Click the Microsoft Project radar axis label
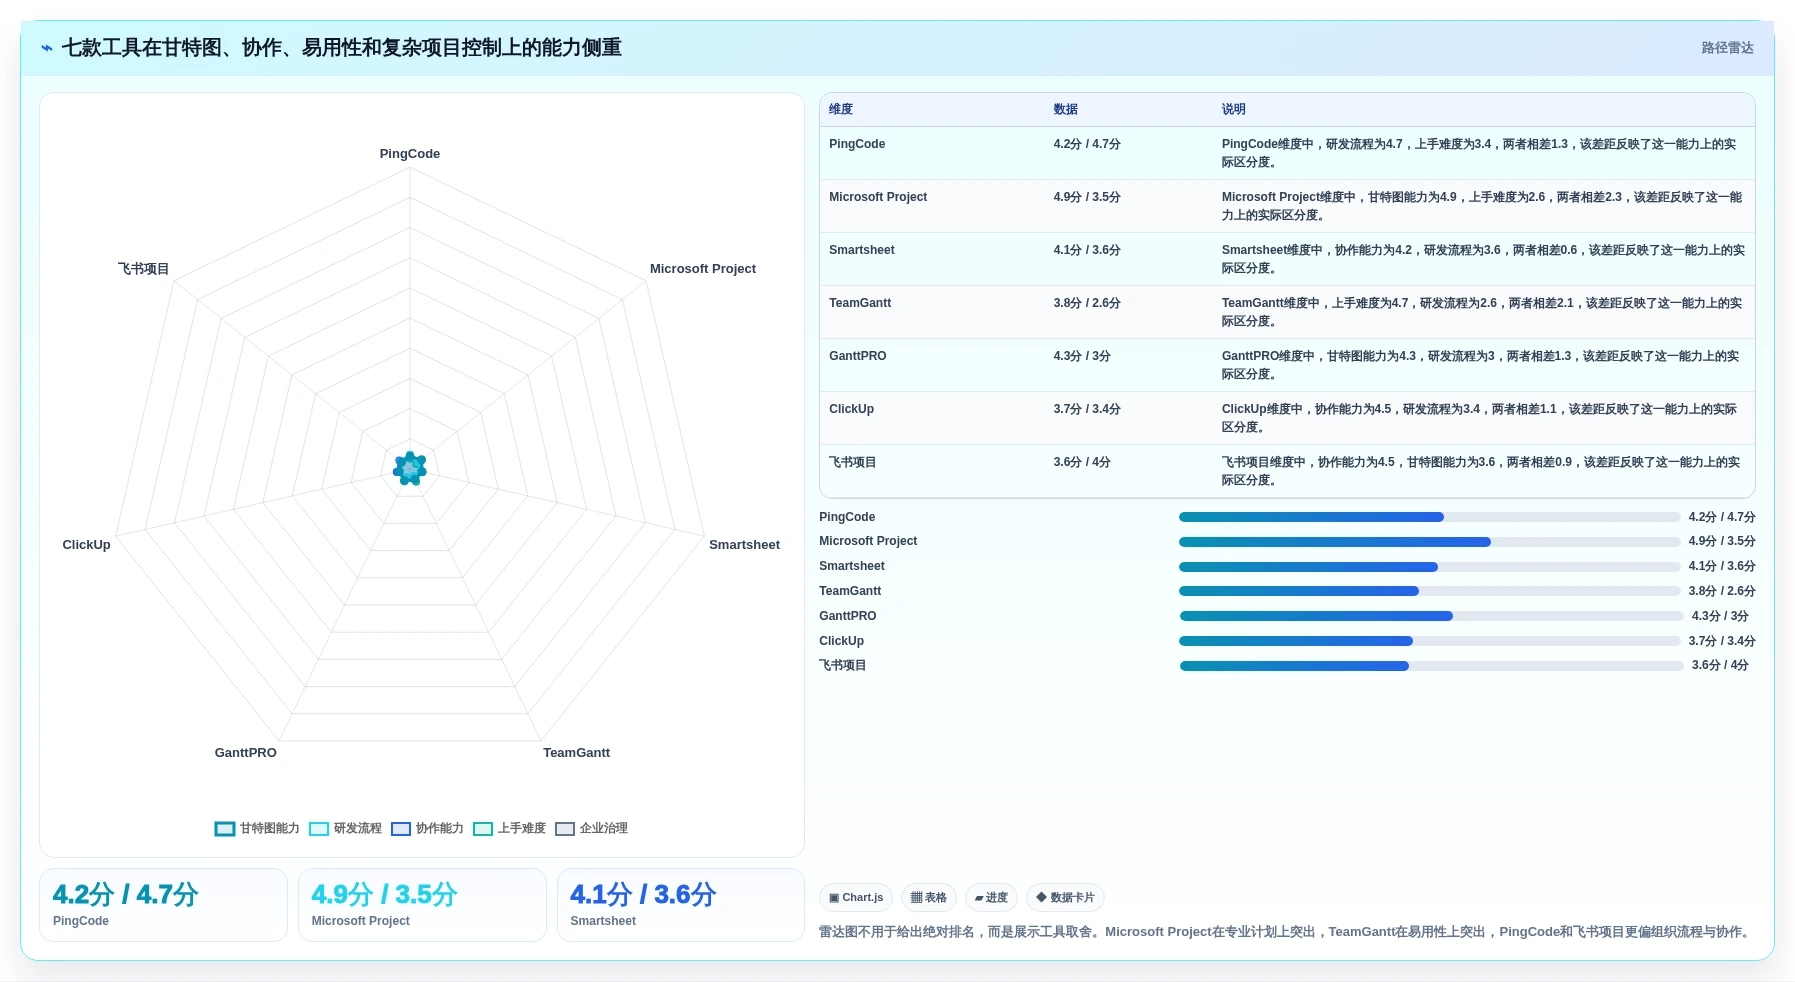This screenshot has width=1795, height=982. tap(703, 269)
